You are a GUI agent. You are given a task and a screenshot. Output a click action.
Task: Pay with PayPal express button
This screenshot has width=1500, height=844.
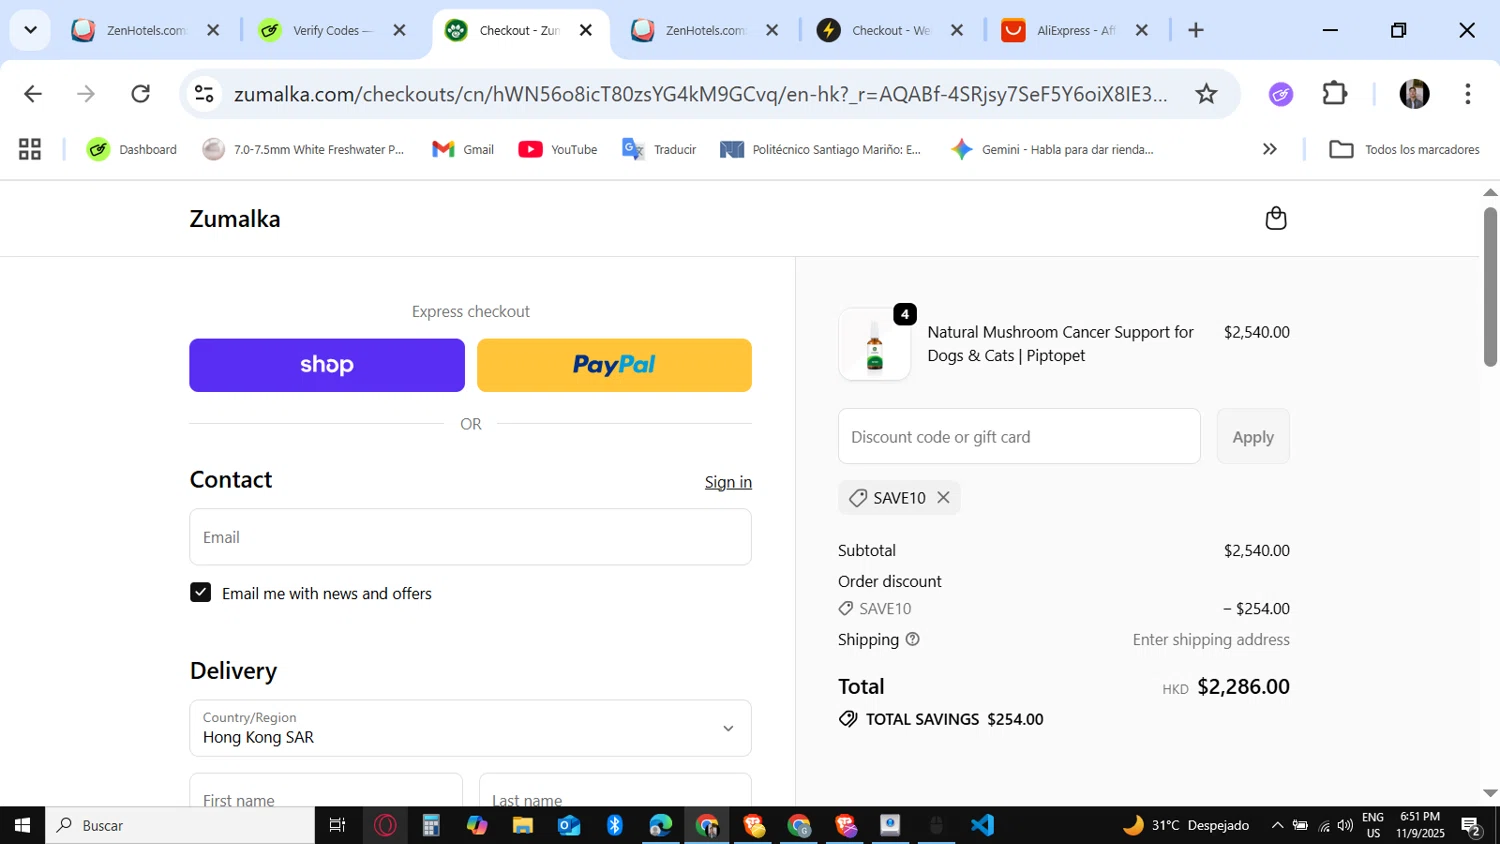[614, 365]
